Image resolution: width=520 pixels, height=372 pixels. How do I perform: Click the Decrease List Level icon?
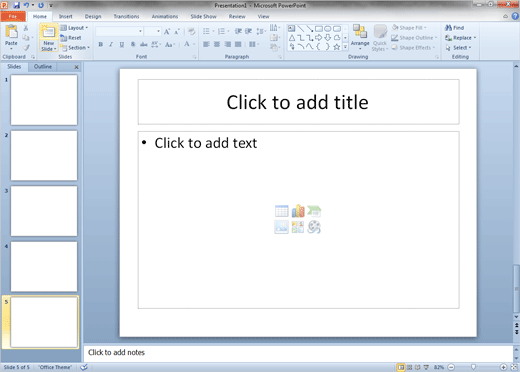tap(238, 31)
